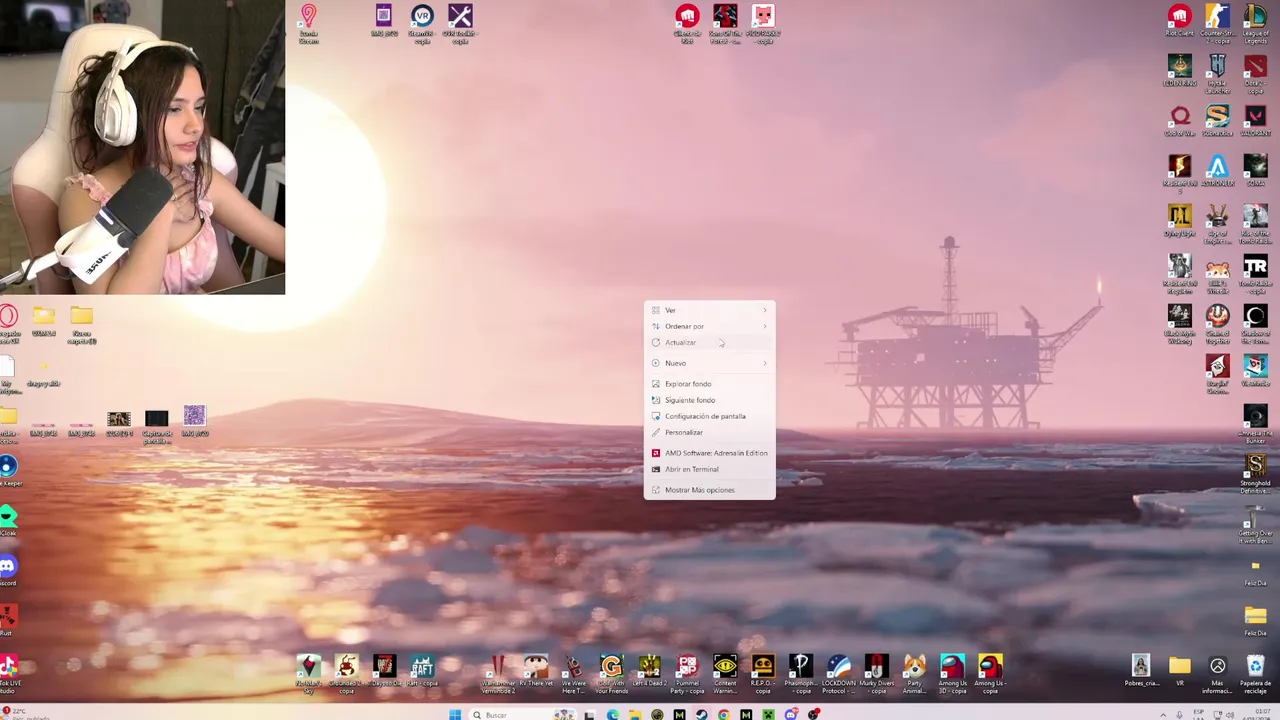
Task: Select the Pobres_cria image file icon
Action: tap(1141, 671)
